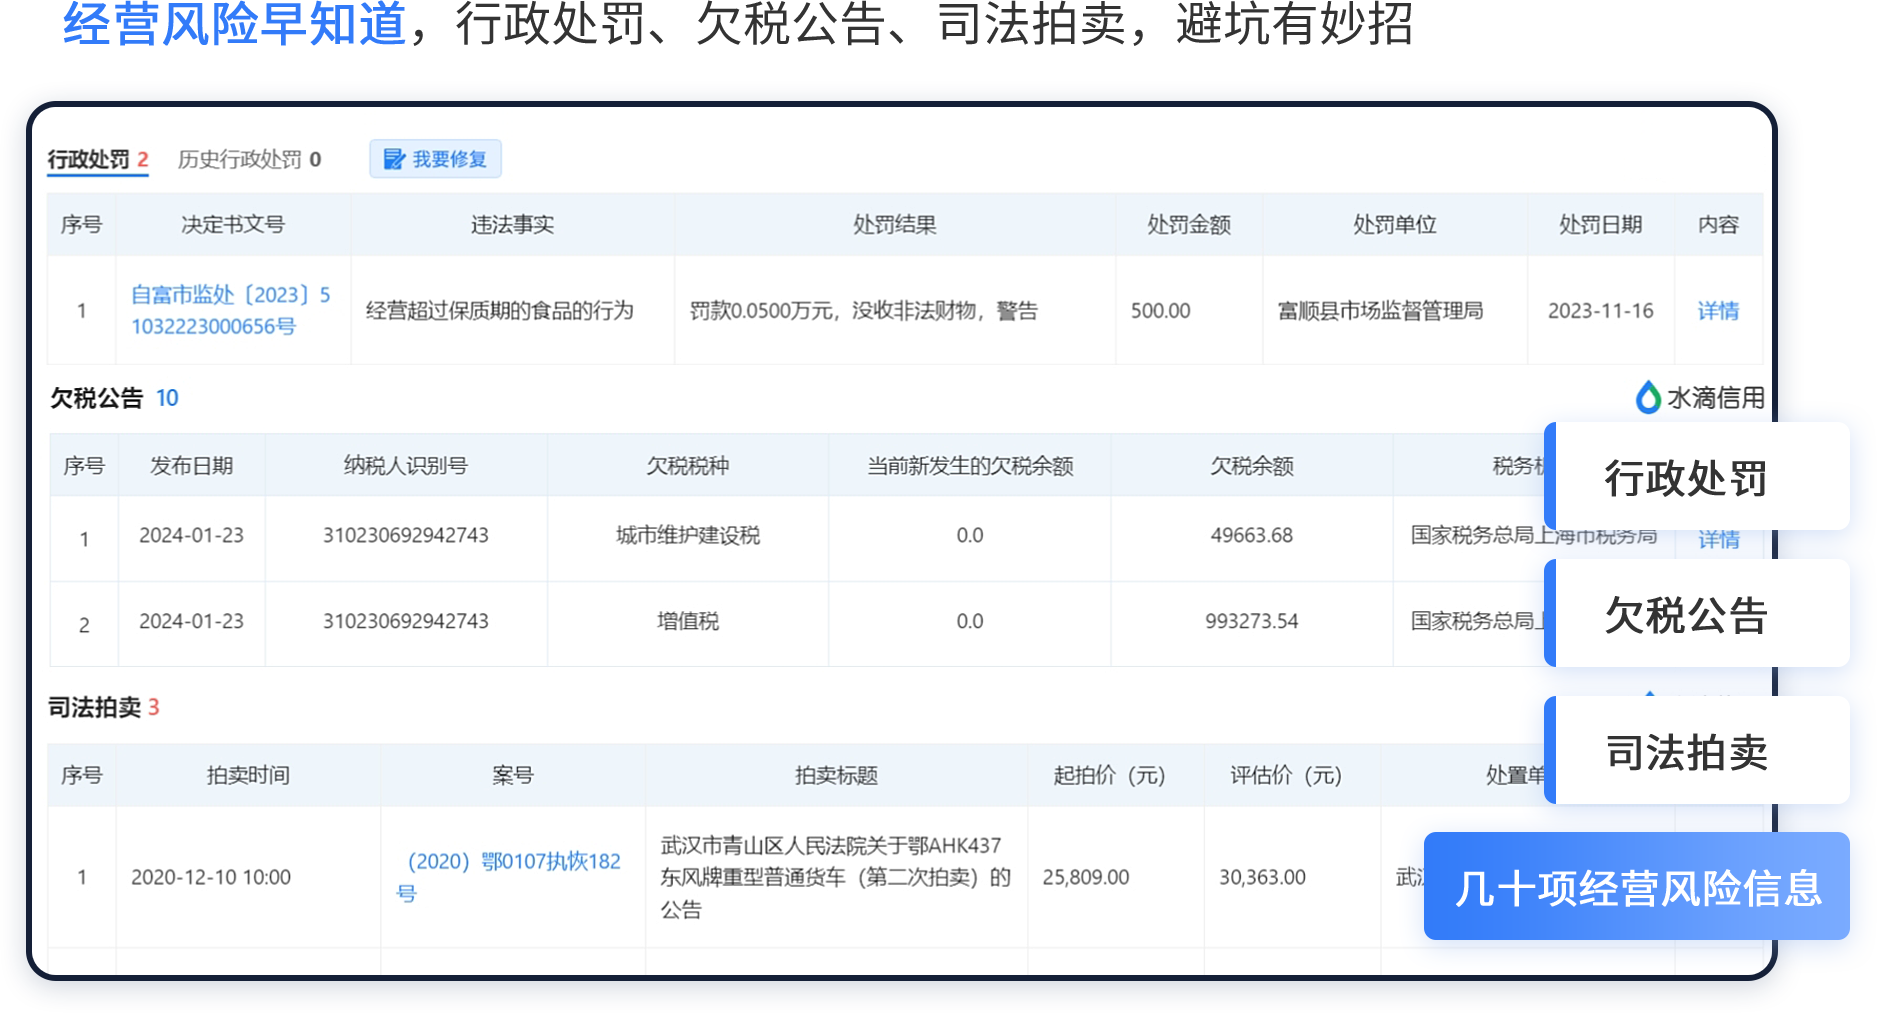Click the 水滴信用 water drop logo
The width and height of the screenshot is (1877, 1013).
coord(1647,398)
